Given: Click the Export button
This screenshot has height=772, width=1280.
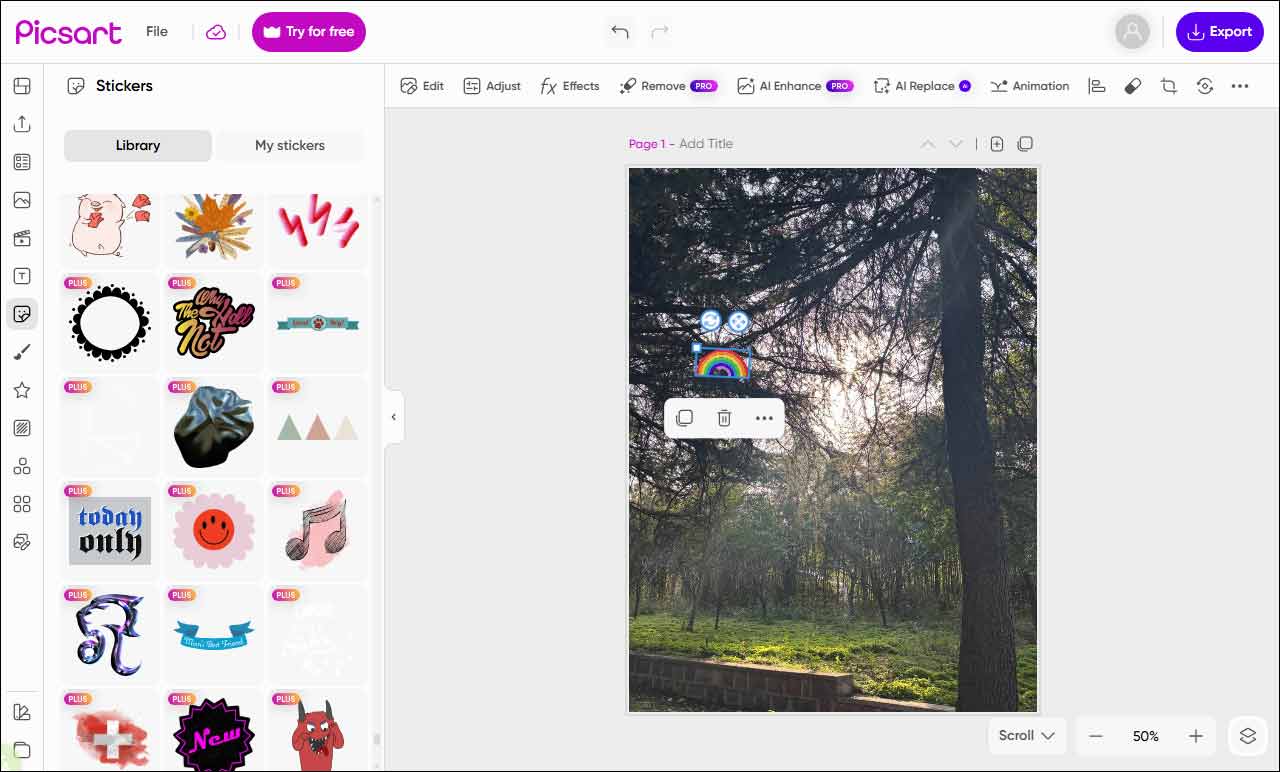Looking at the screenshot, I should (1219, 31).
